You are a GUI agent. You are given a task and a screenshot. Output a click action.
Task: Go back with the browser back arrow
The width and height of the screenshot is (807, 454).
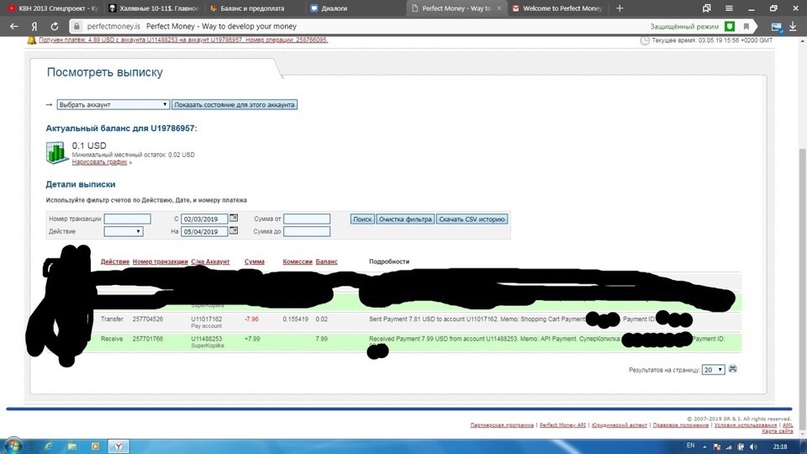14,26
